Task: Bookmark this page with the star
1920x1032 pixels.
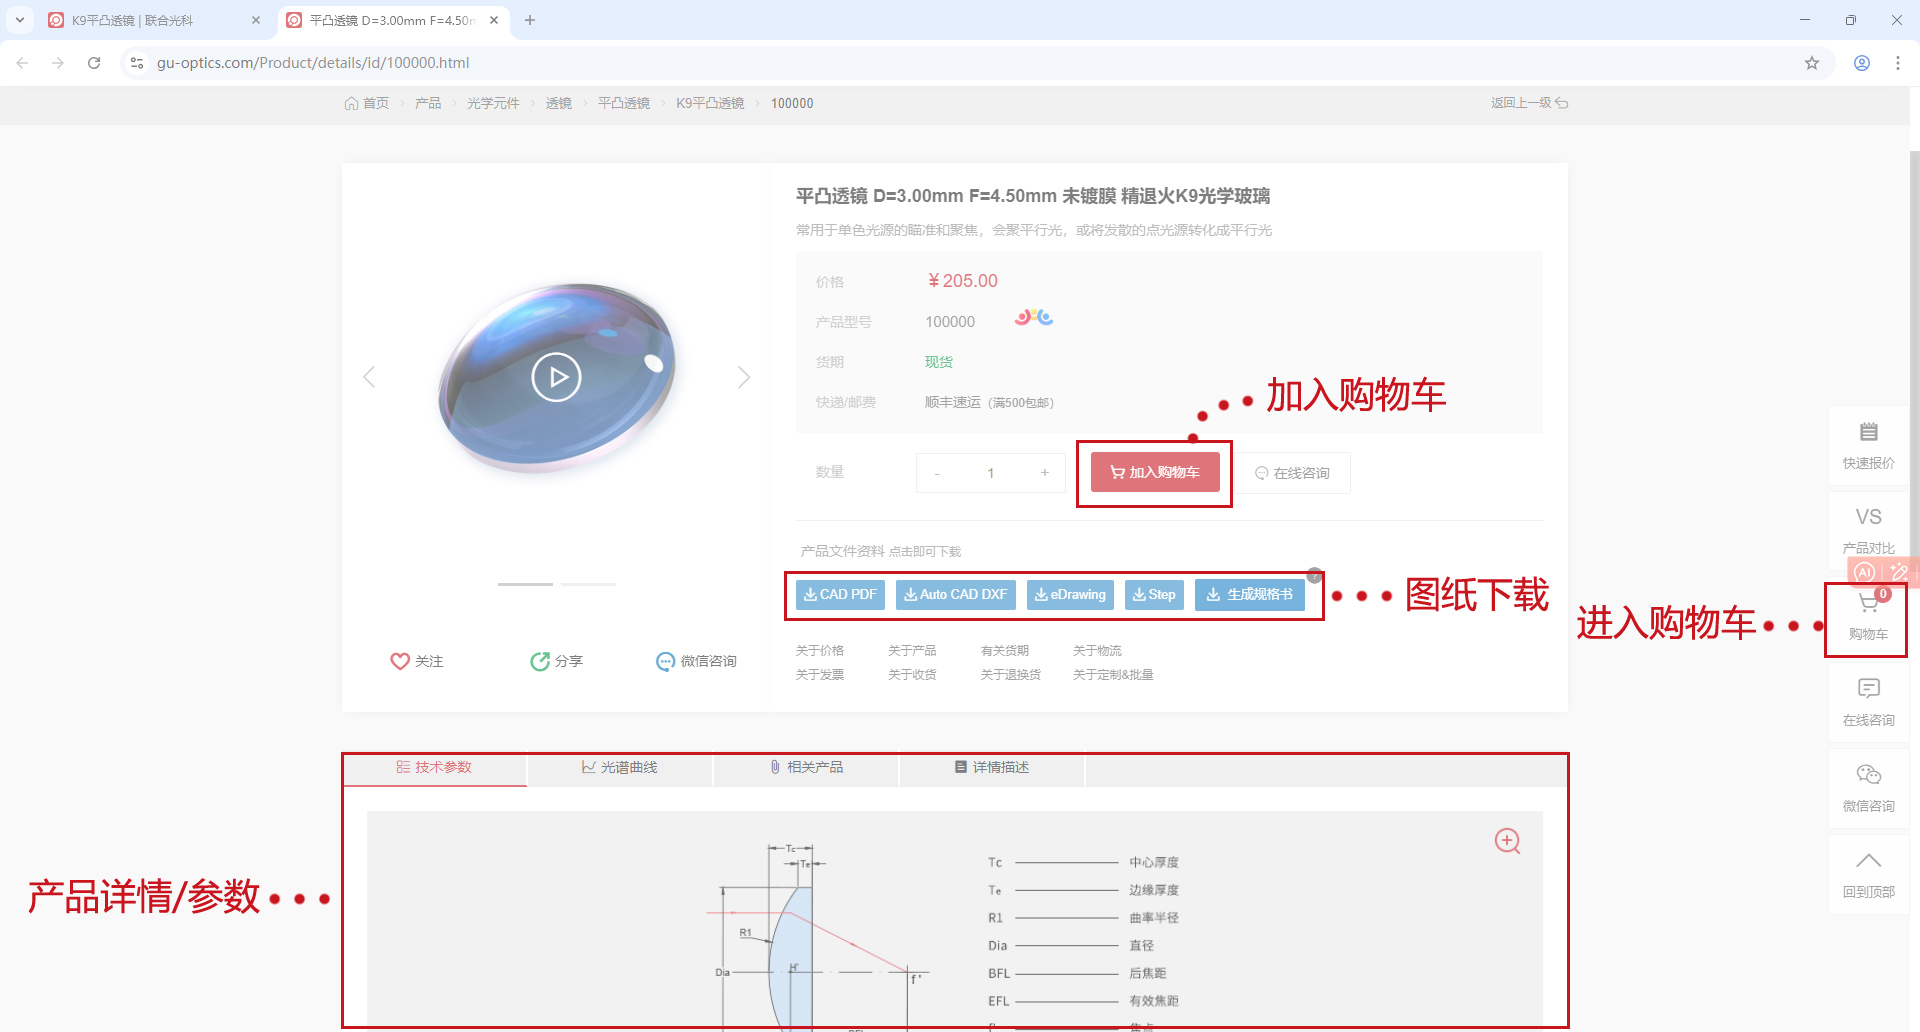Action: tap(1811, 63)
